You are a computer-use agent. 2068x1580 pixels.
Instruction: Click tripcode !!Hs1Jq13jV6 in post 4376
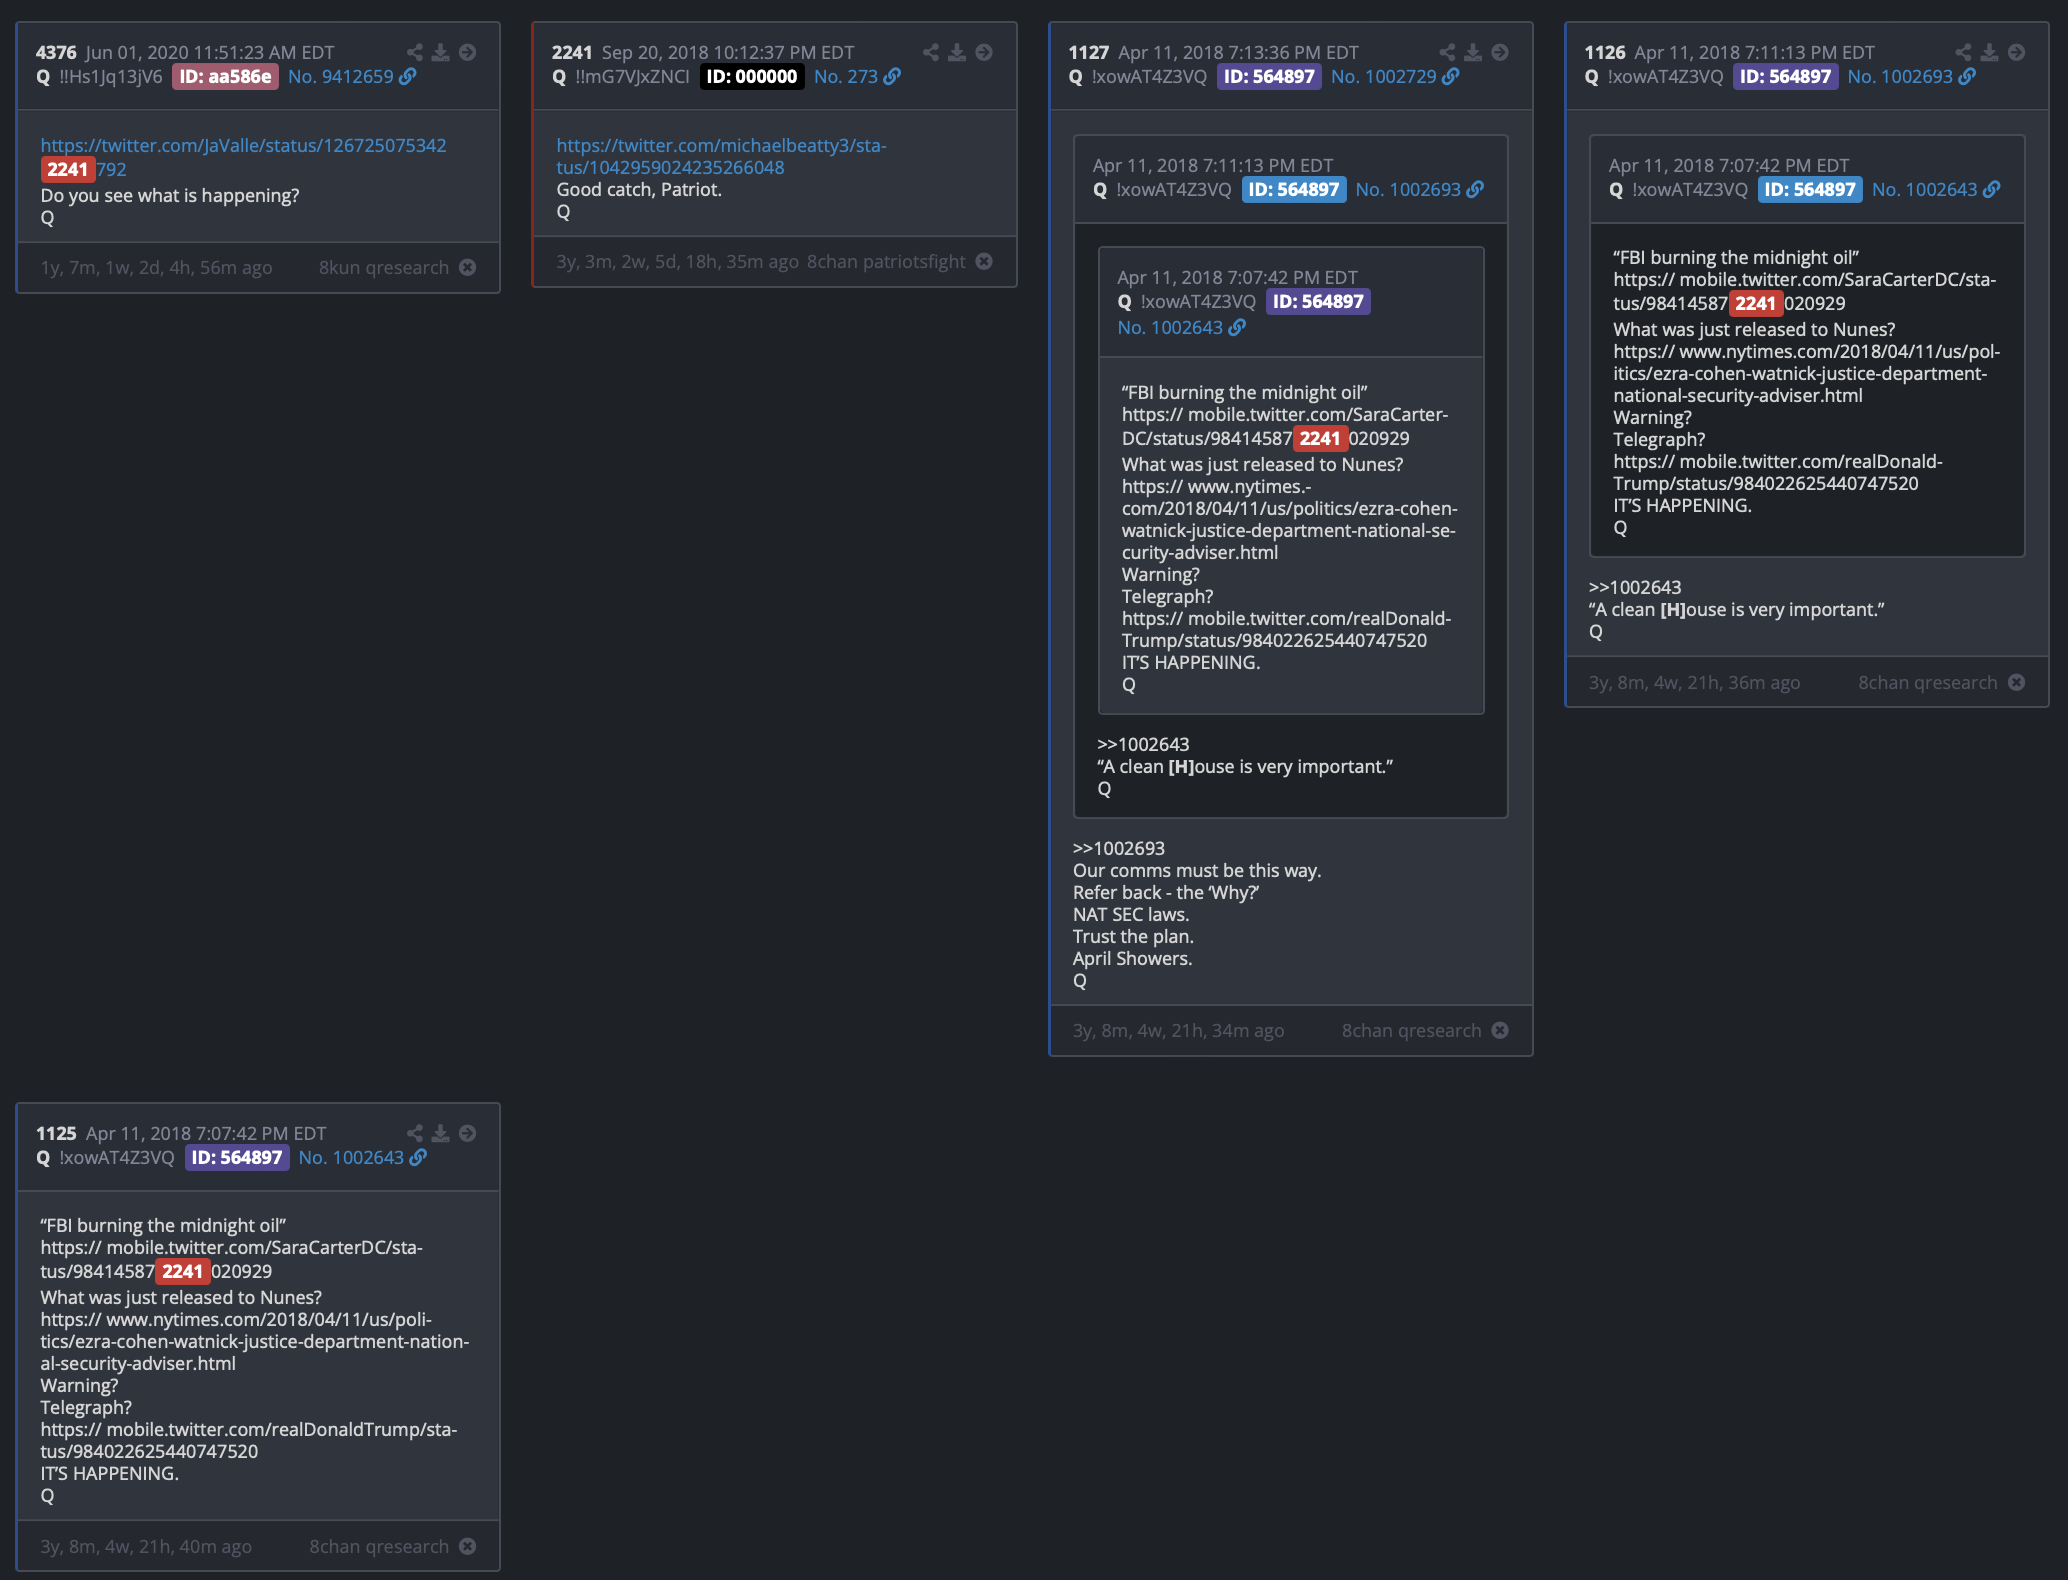click(x=110, y=76)
